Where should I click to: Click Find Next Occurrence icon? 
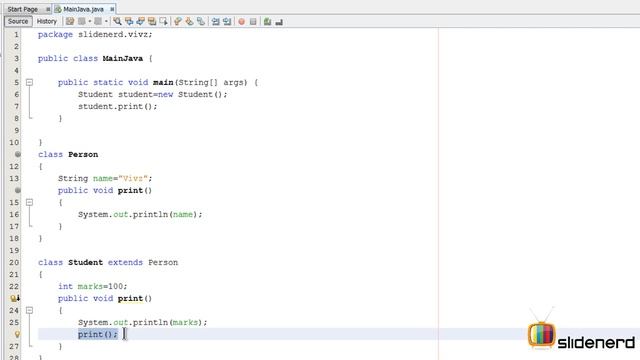pyautogui.click(x=140, y=21)
